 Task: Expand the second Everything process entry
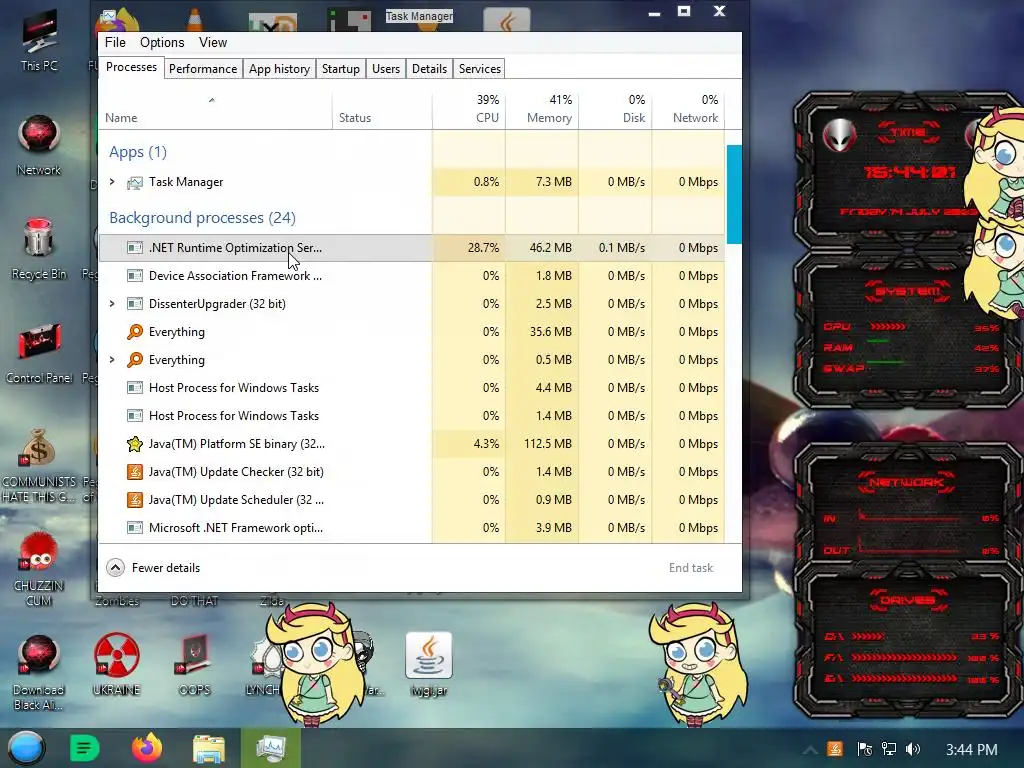(x=112, y=360)
